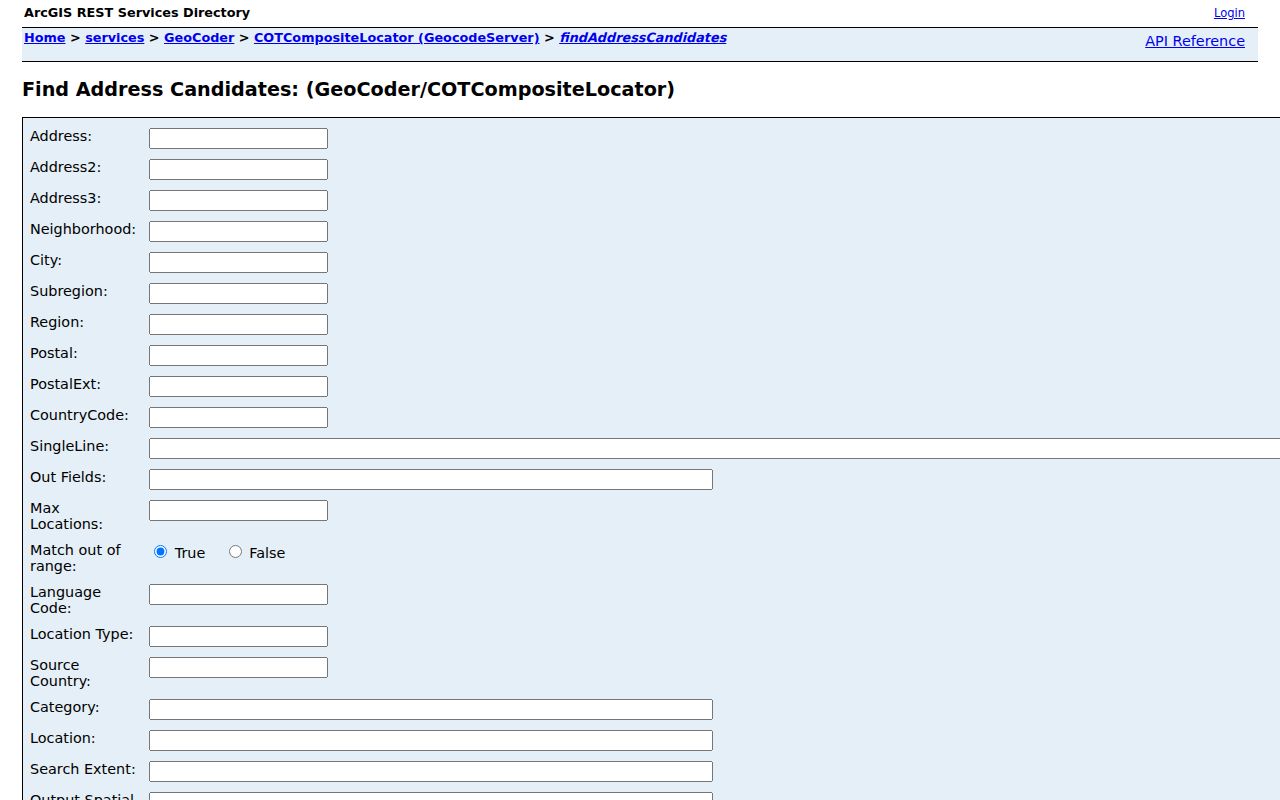Focus the Max Locations field
The width and height of the screenshot is (1280, 800).
click(238, 511)
